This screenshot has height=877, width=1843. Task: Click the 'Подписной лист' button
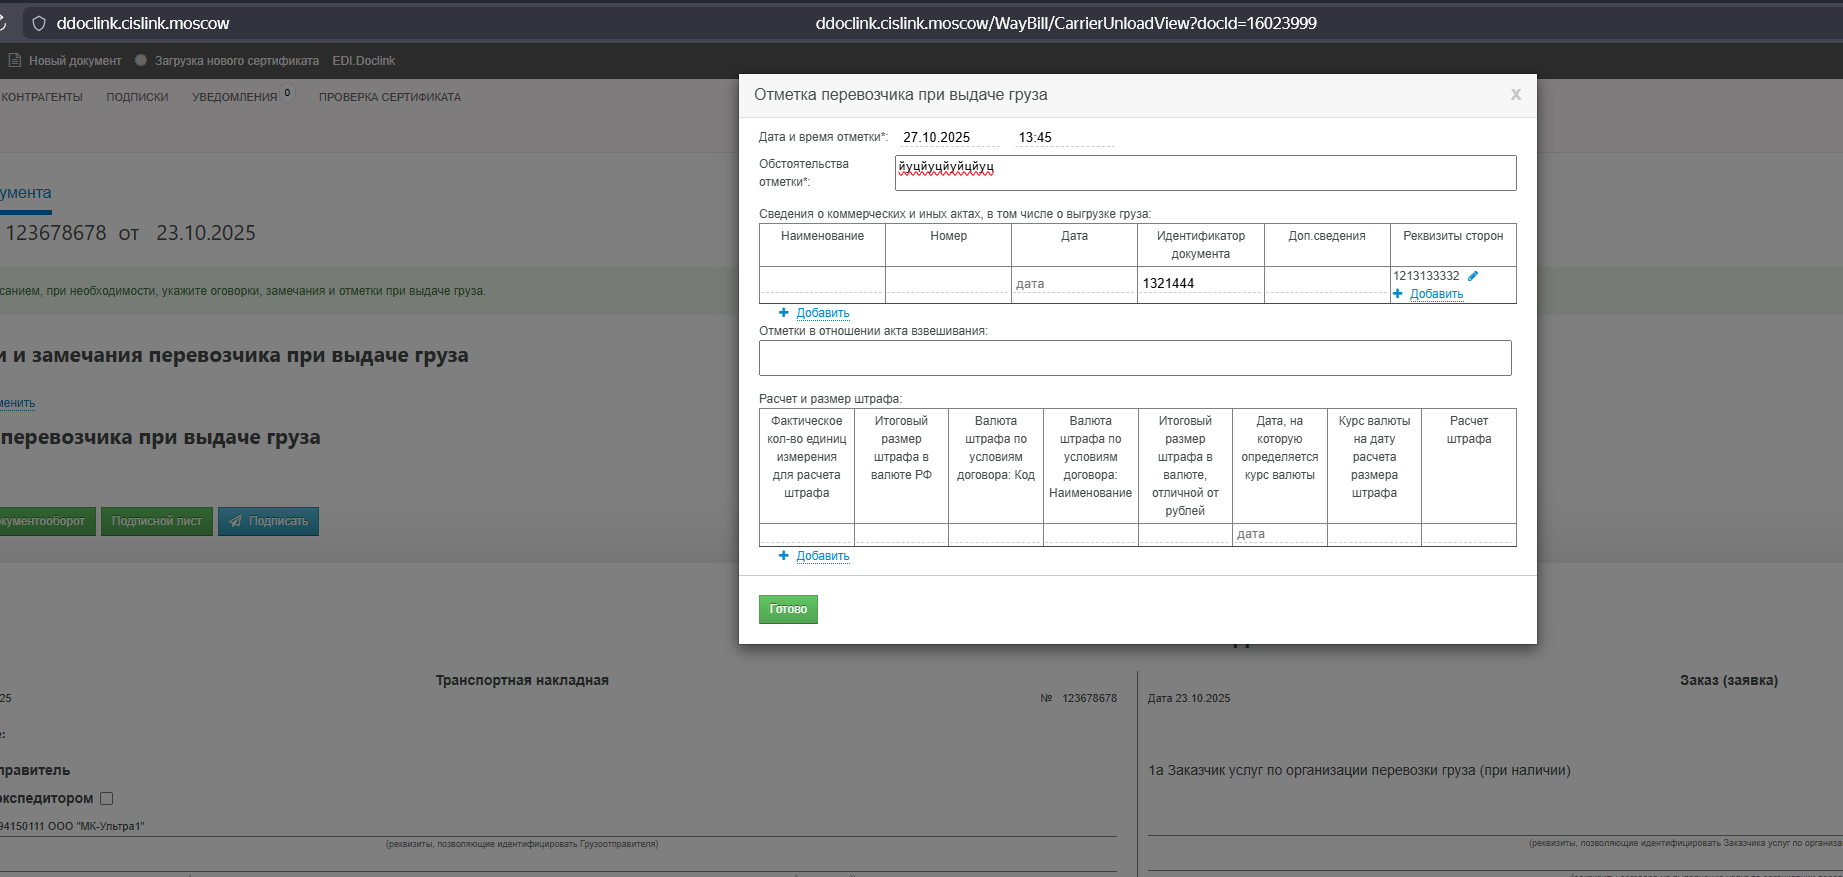click(157, 521)
